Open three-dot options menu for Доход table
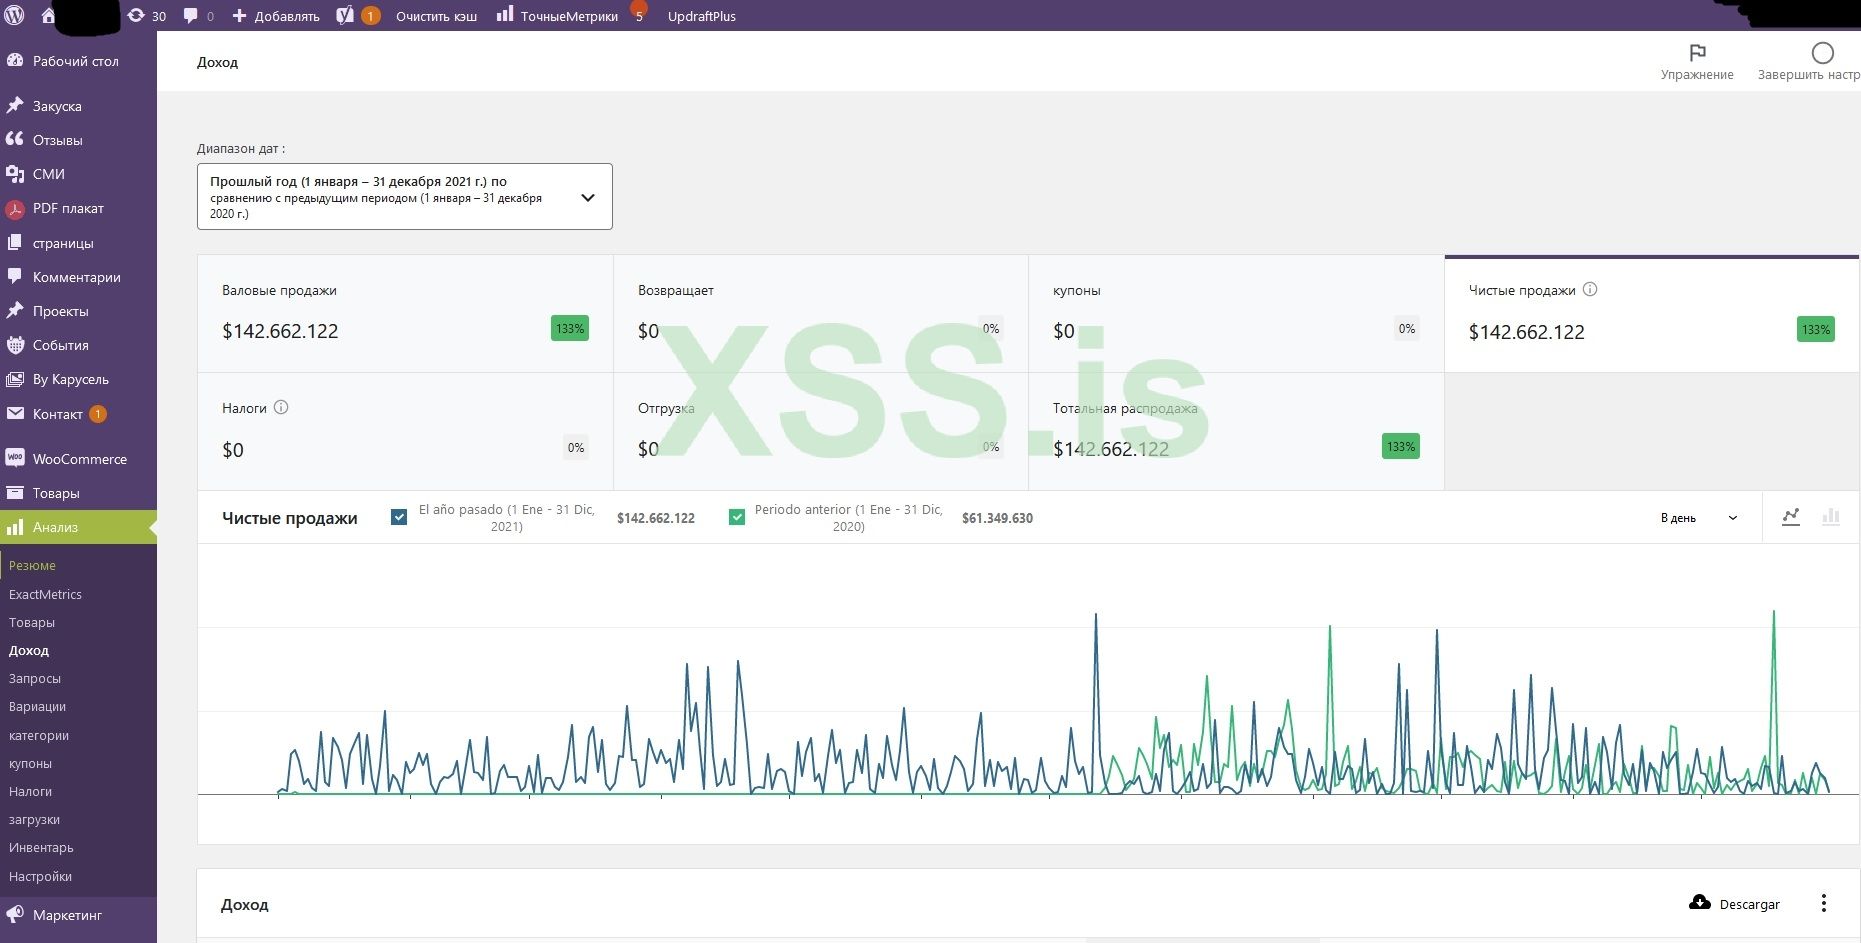Screen dimensions: 1861x943 click(x=1824, y=903)
